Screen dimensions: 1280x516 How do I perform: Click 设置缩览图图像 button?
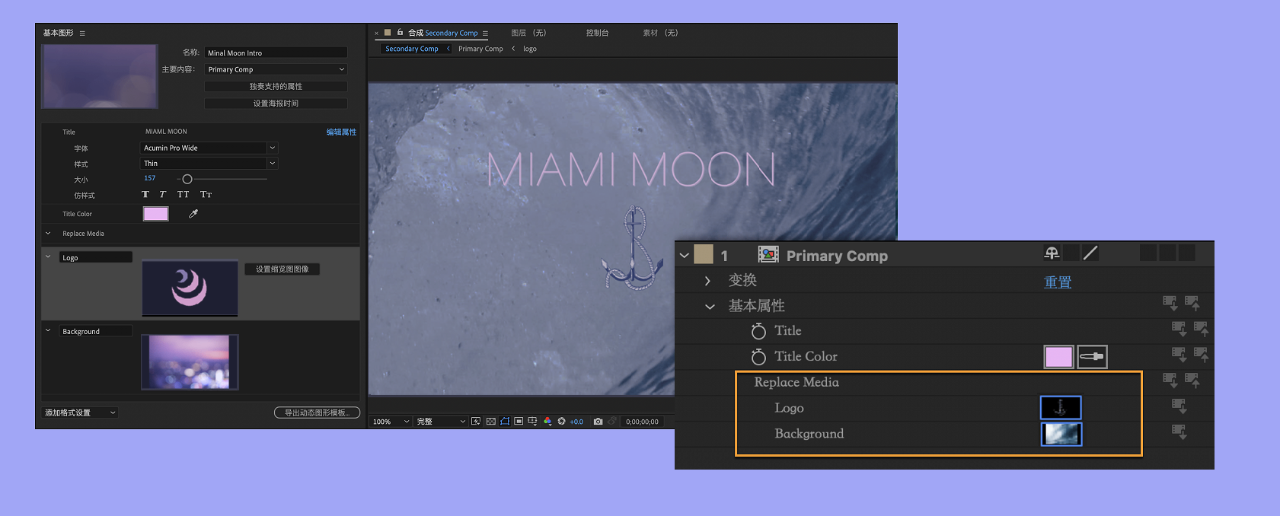[282, 269]
